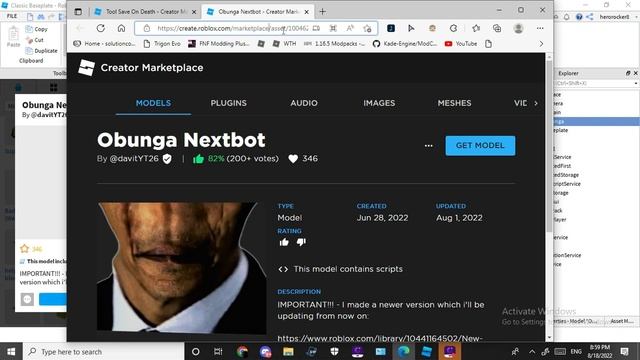Switch to the MODELS tab
The height and width of the screenshot is (360, 640).
pyautogui.click(x=153, y=103)
